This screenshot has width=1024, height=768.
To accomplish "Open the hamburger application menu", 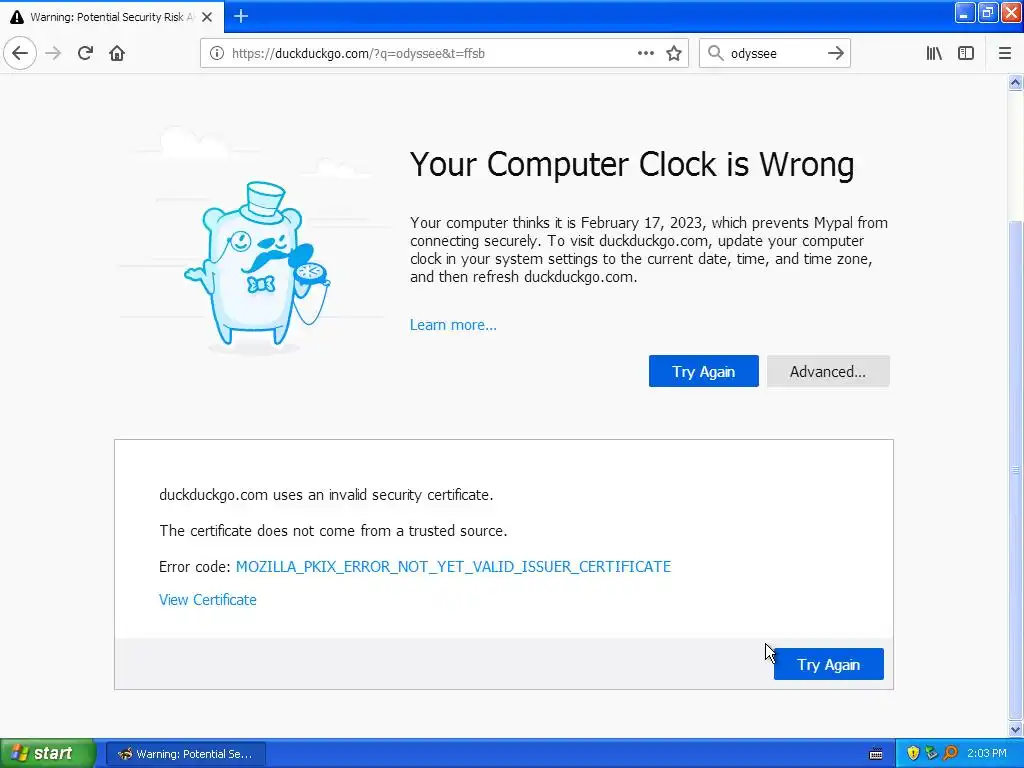I will click(1004, 53).
